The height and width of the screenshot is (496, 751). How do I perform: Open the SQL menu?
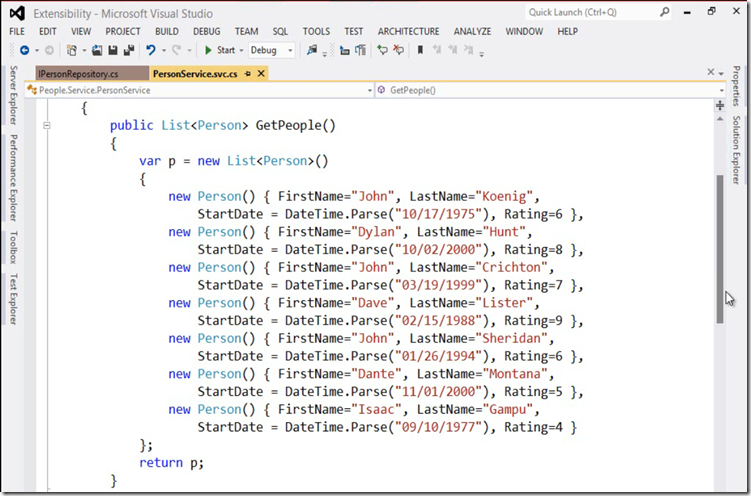pyautogui.click(x=280, y=32)
